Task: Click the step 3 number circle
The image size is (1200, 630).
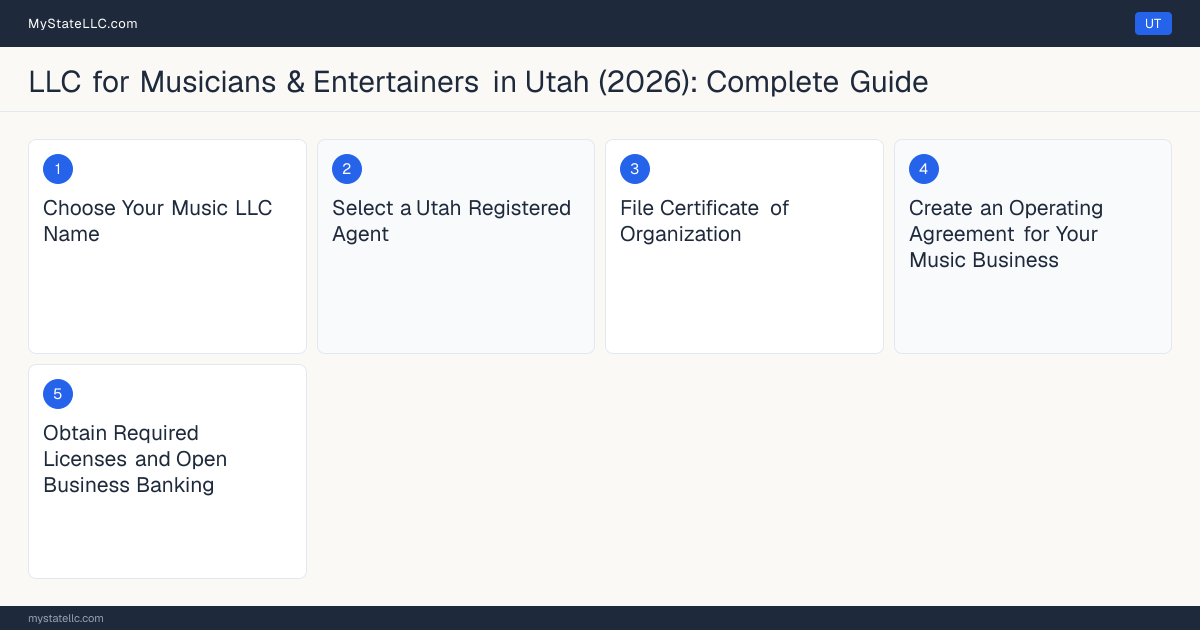Action: (x=635, y=169)
